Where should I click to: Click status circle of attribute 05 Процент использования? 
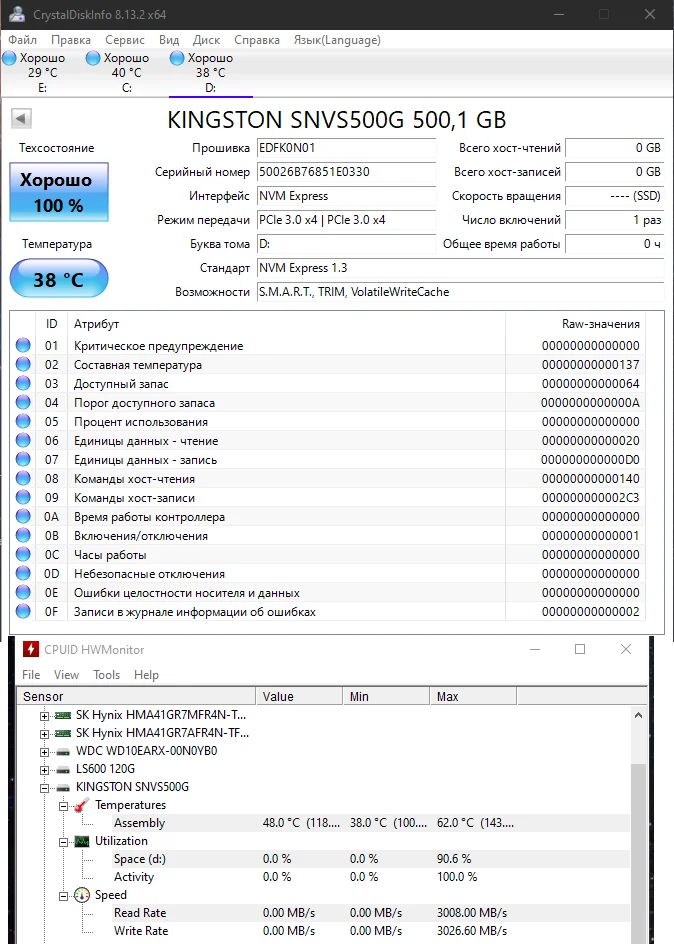tap(23, 421)
